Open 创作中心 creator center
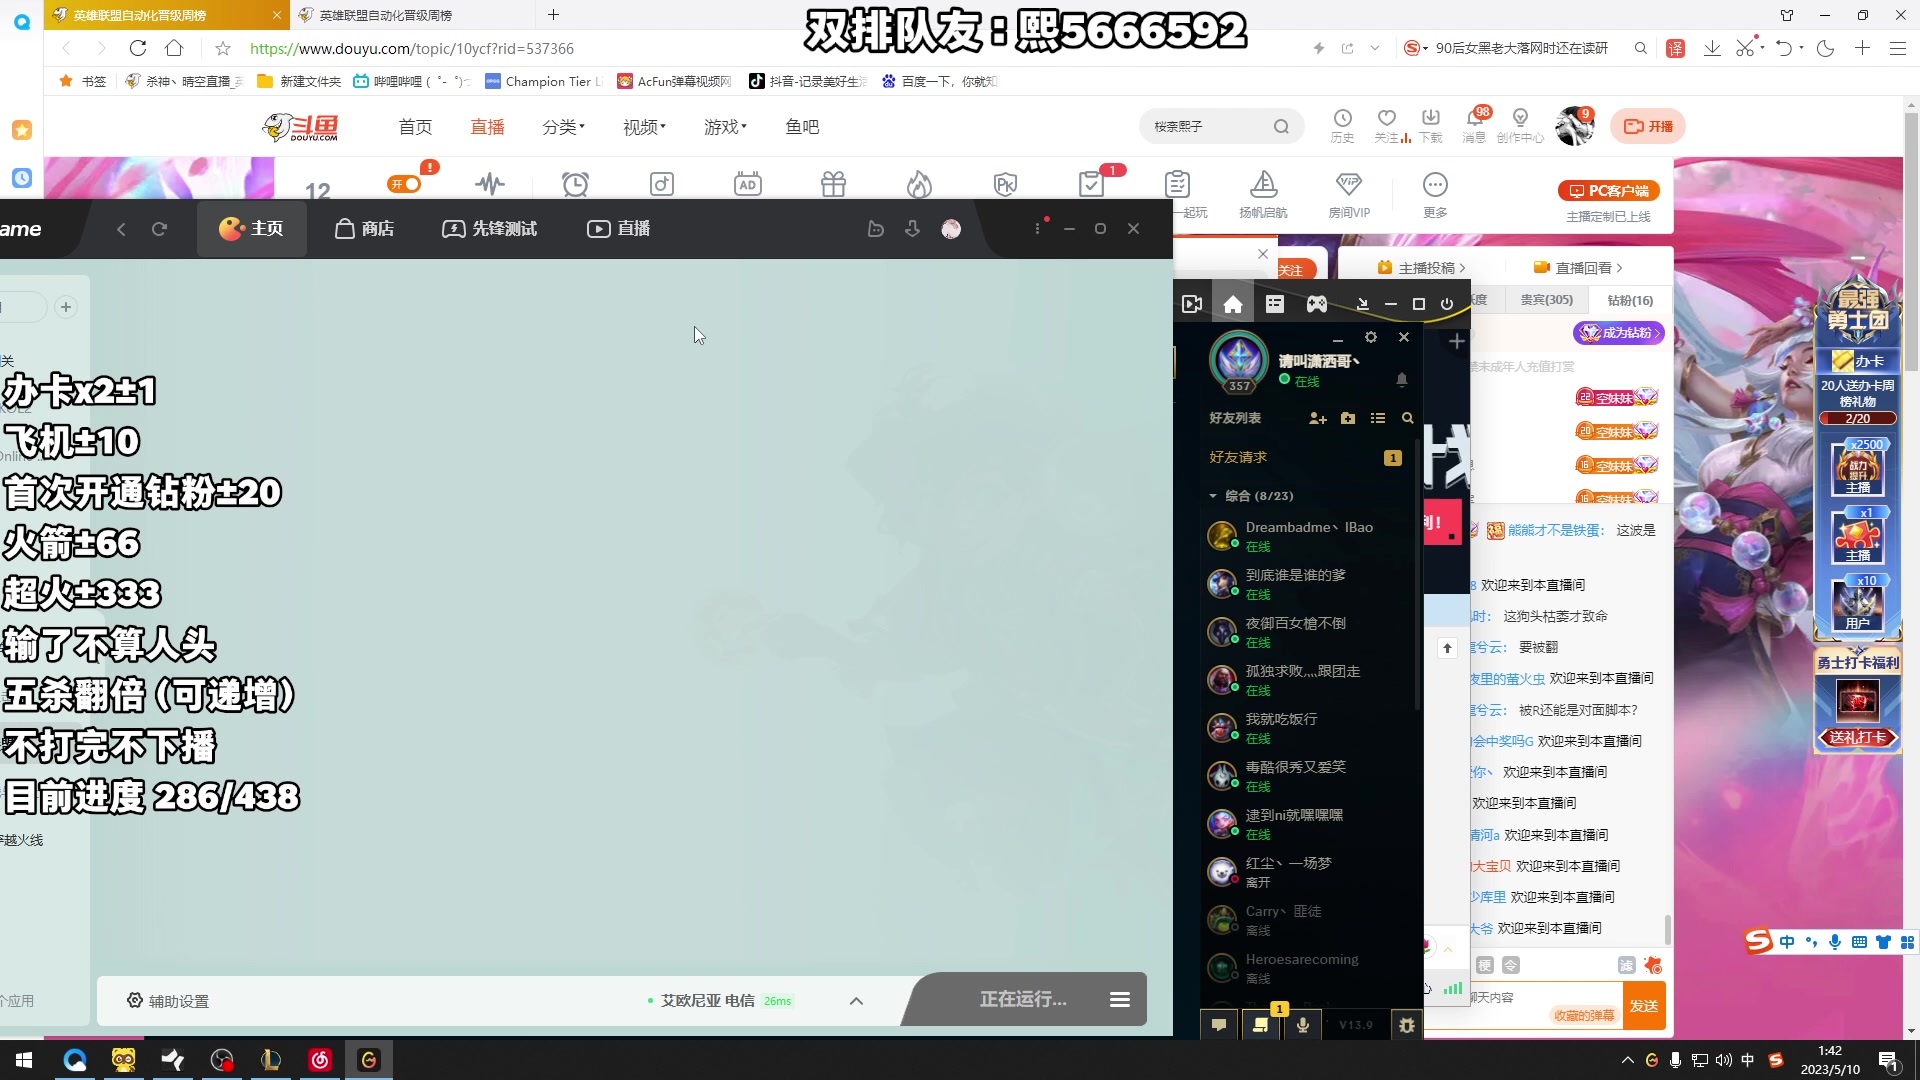Viewport: 1920px width, 1080px height. point(1520,126)
